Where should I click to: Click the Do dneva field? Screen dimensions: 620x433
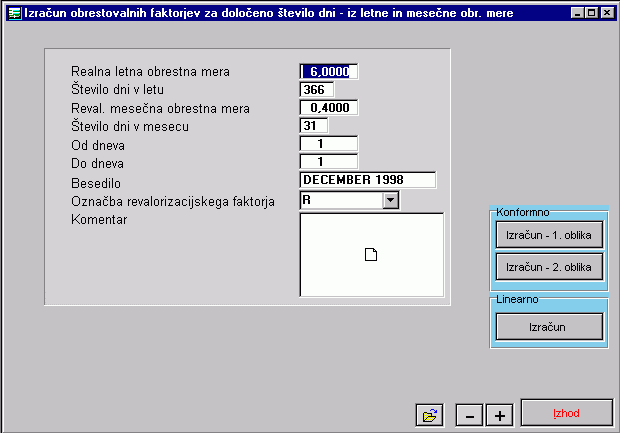[329, 162]
